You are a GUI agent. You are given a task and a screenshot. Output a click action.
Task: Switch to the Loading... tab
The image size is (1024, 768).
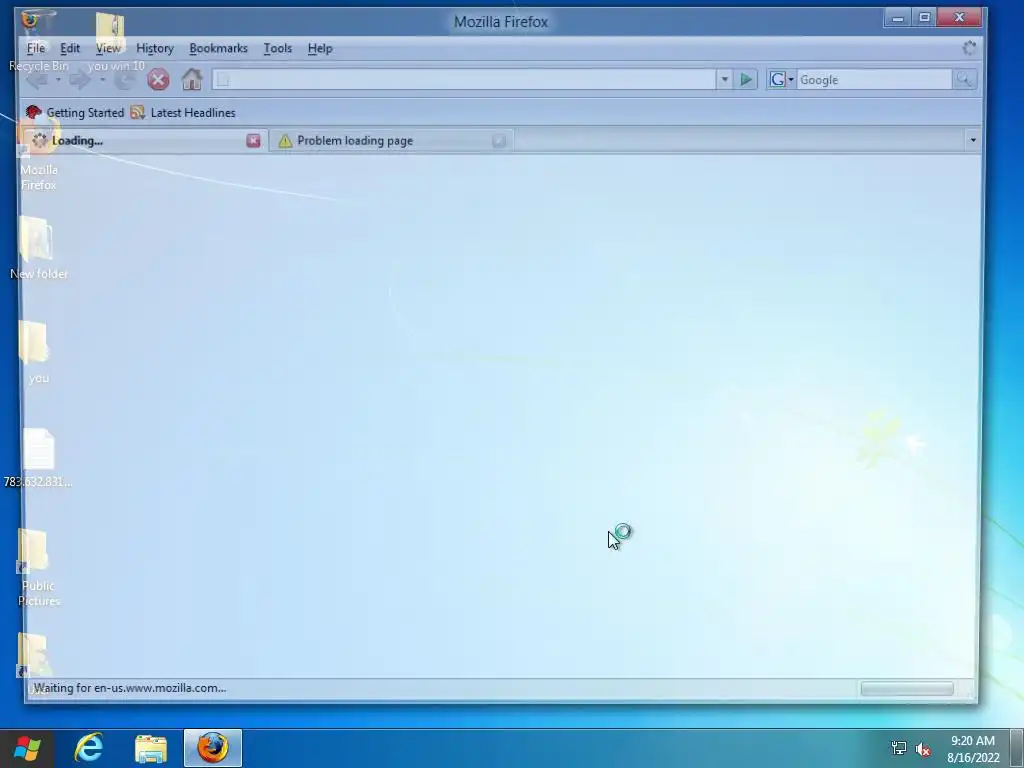pos(145,140)
